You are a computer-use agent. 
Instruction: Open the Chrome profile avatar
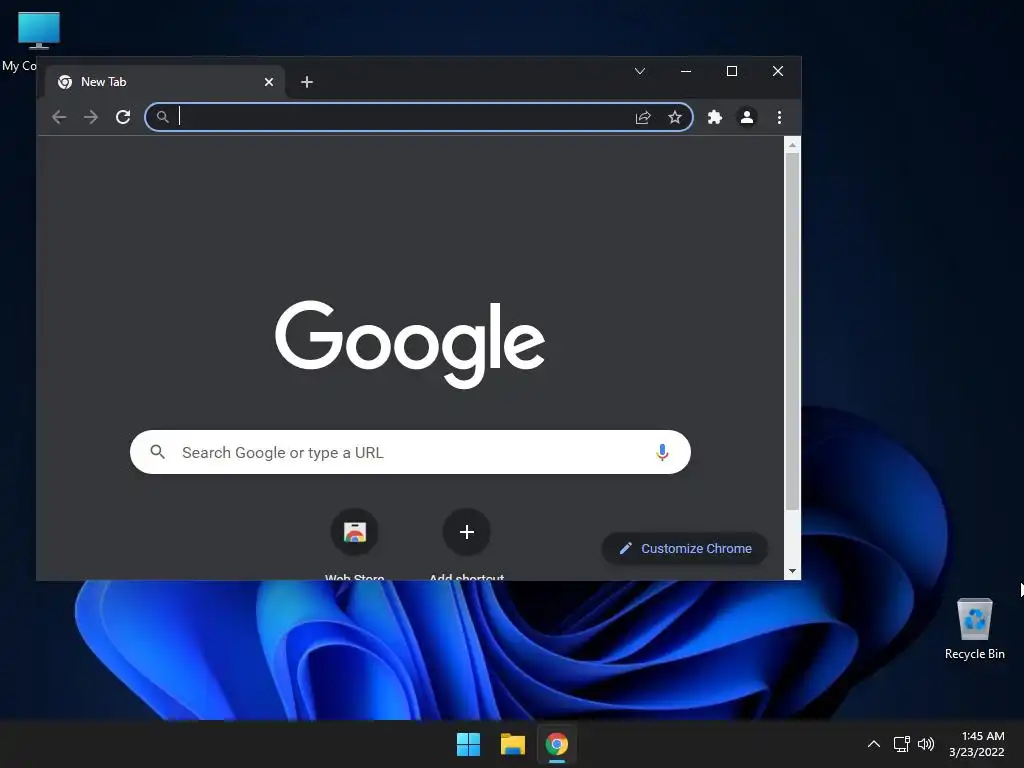[x=746, y=117]
